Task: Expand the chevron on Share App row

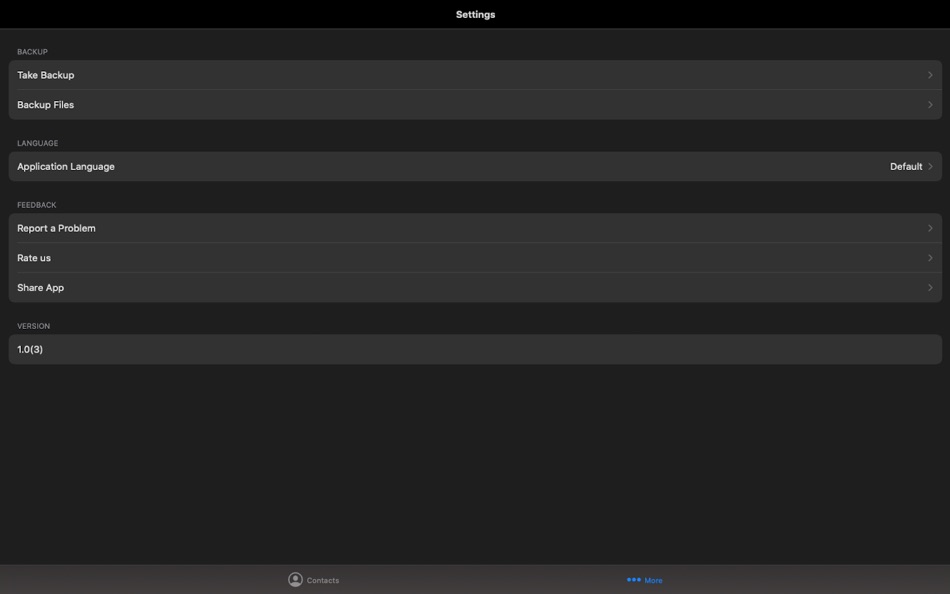Action: pos(930,288)
